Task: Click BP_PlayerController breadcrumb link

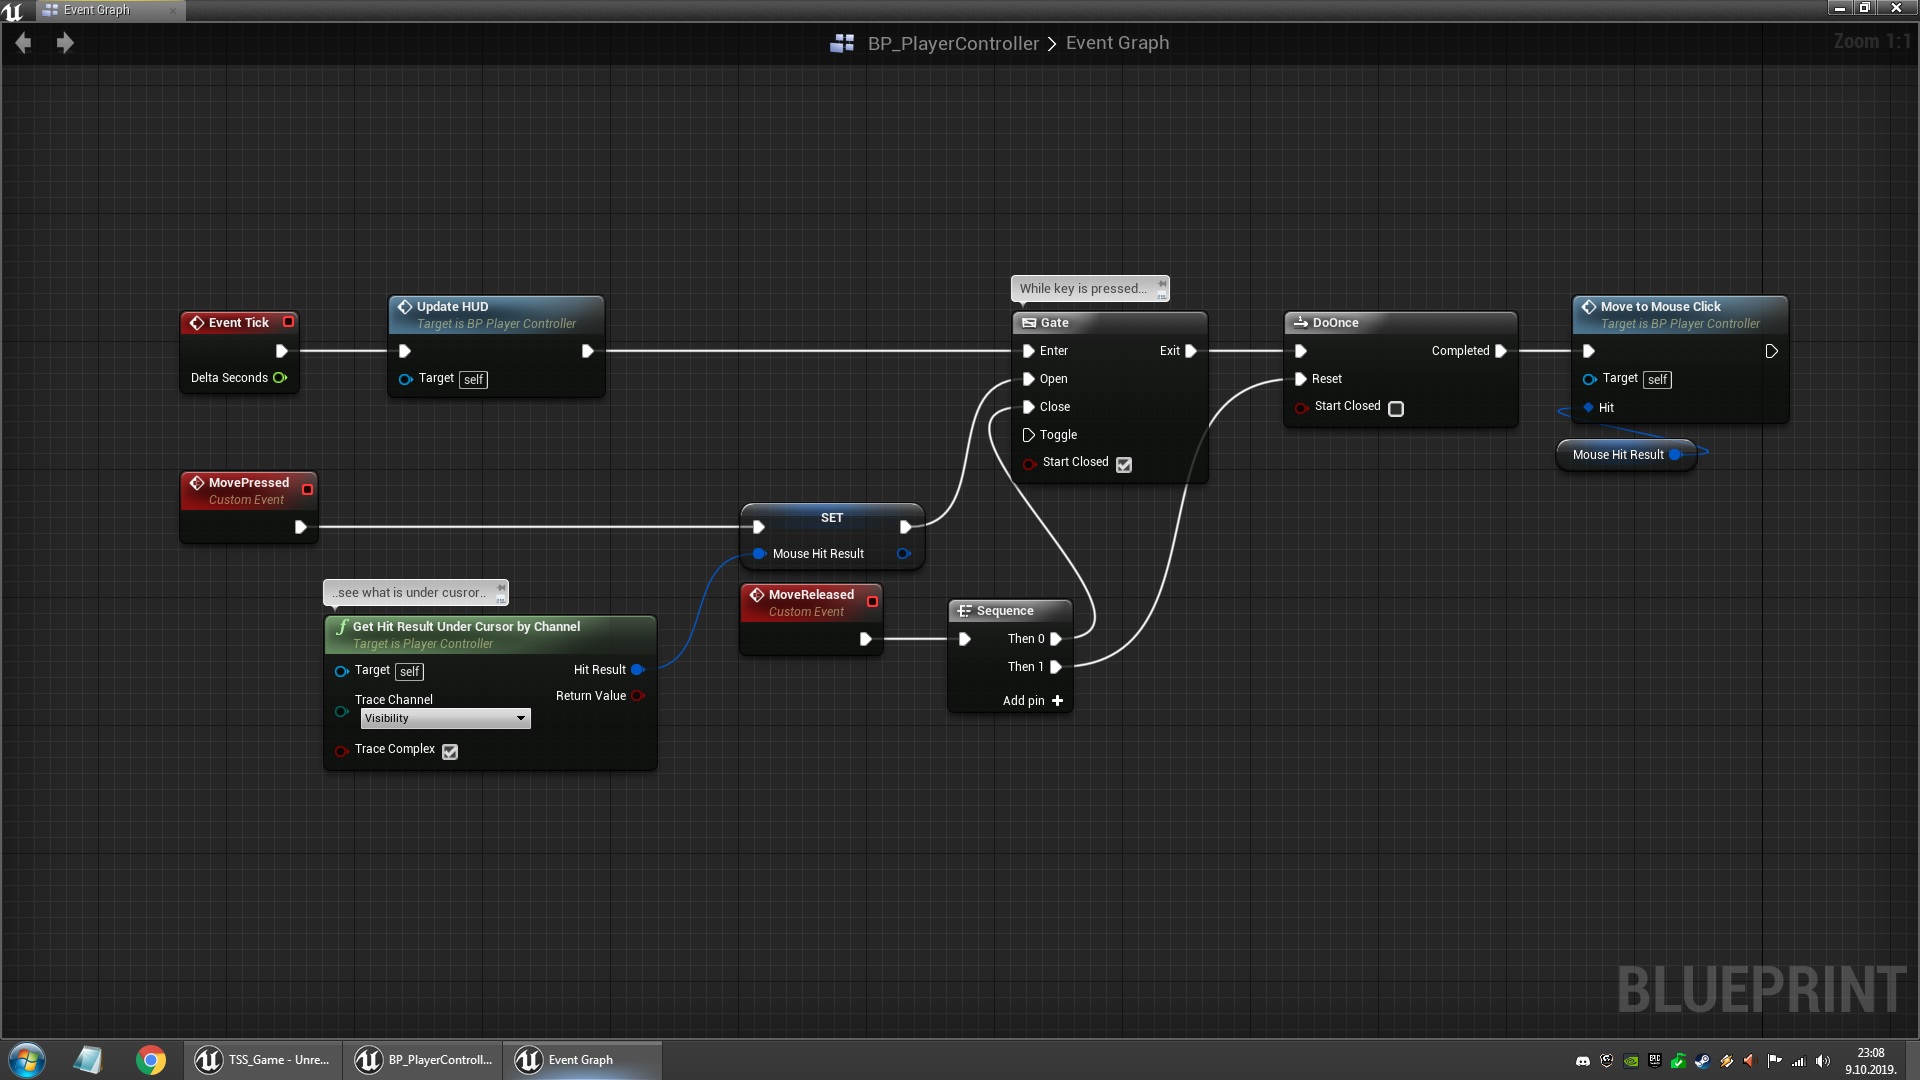Action: [x=952, y=43]
